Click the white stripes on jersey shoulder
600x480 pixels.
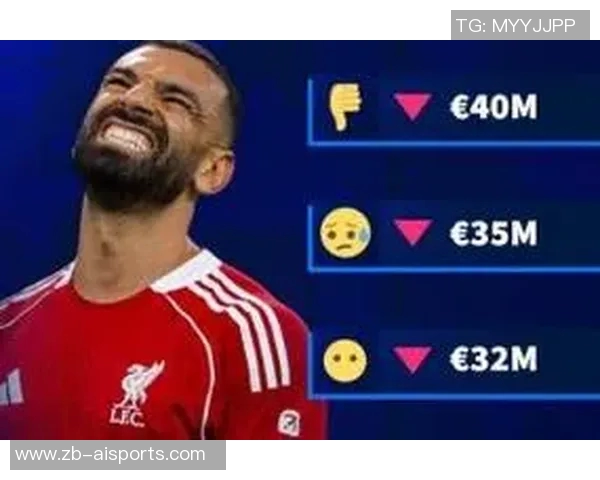tap(245, 325)
